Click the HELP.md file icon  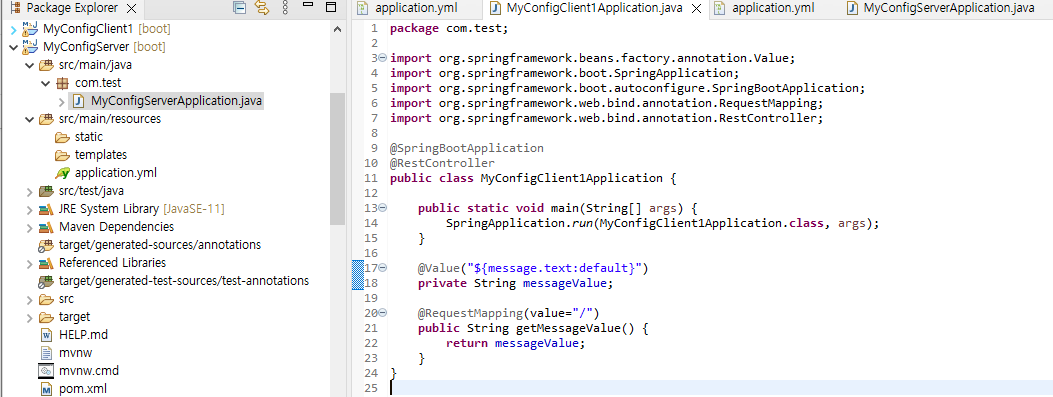click(46, 335)
